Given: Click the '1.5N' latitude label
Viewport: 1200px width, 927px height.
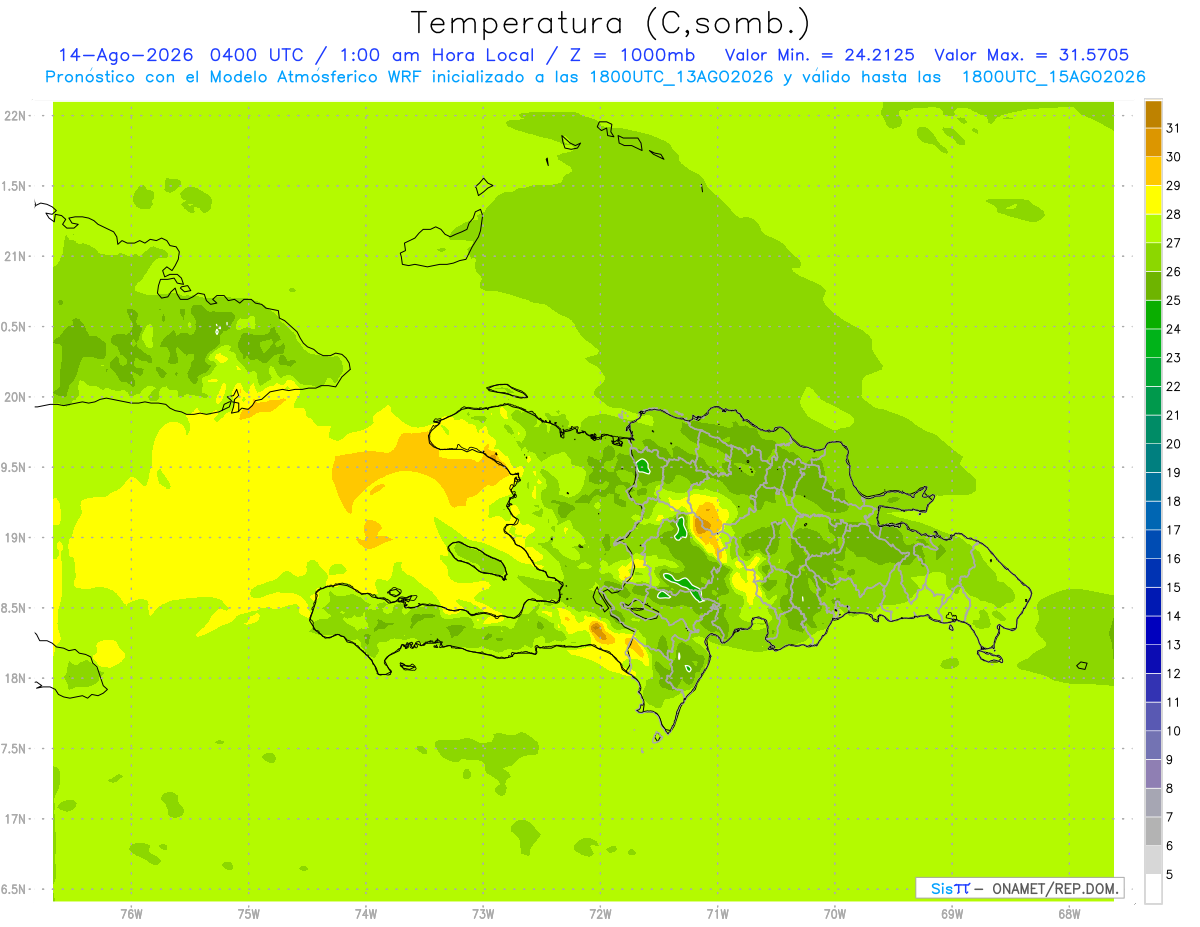Looking at the screenshot, I should pos(14,186).
